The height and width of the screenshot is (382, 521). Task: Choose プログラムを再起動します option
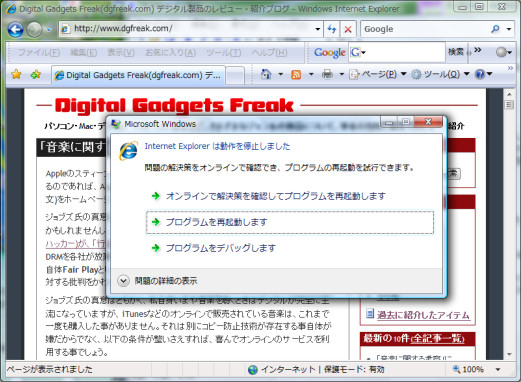[290, 222]
